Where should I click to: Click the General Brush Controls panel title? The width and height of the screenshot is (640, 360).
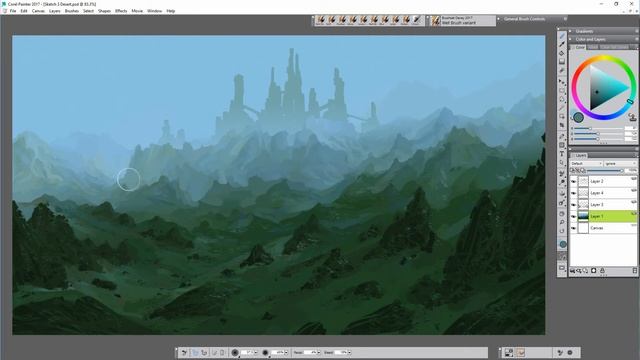click(x=524, y=19)
